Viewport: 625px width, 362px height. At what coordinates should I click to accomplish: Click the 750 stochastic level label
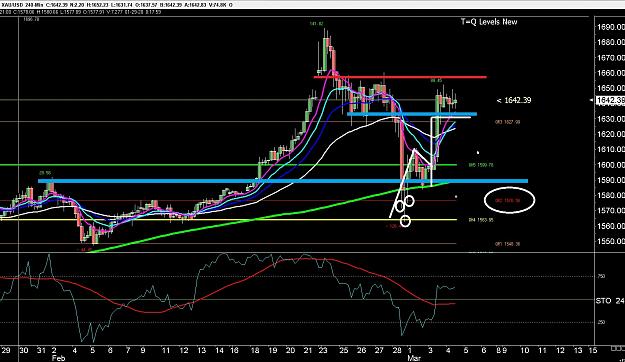click(601, 276)
